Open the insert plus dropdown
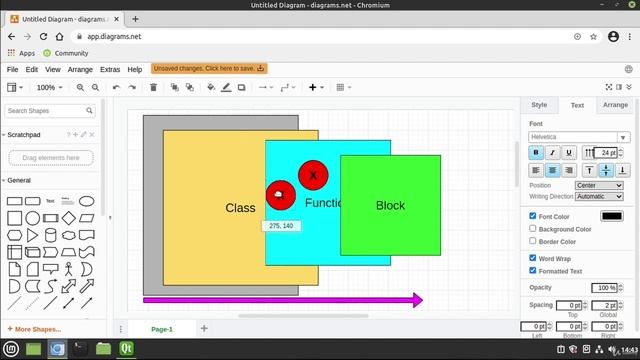This screenshot has width=640, height=360. coord(316,87)
